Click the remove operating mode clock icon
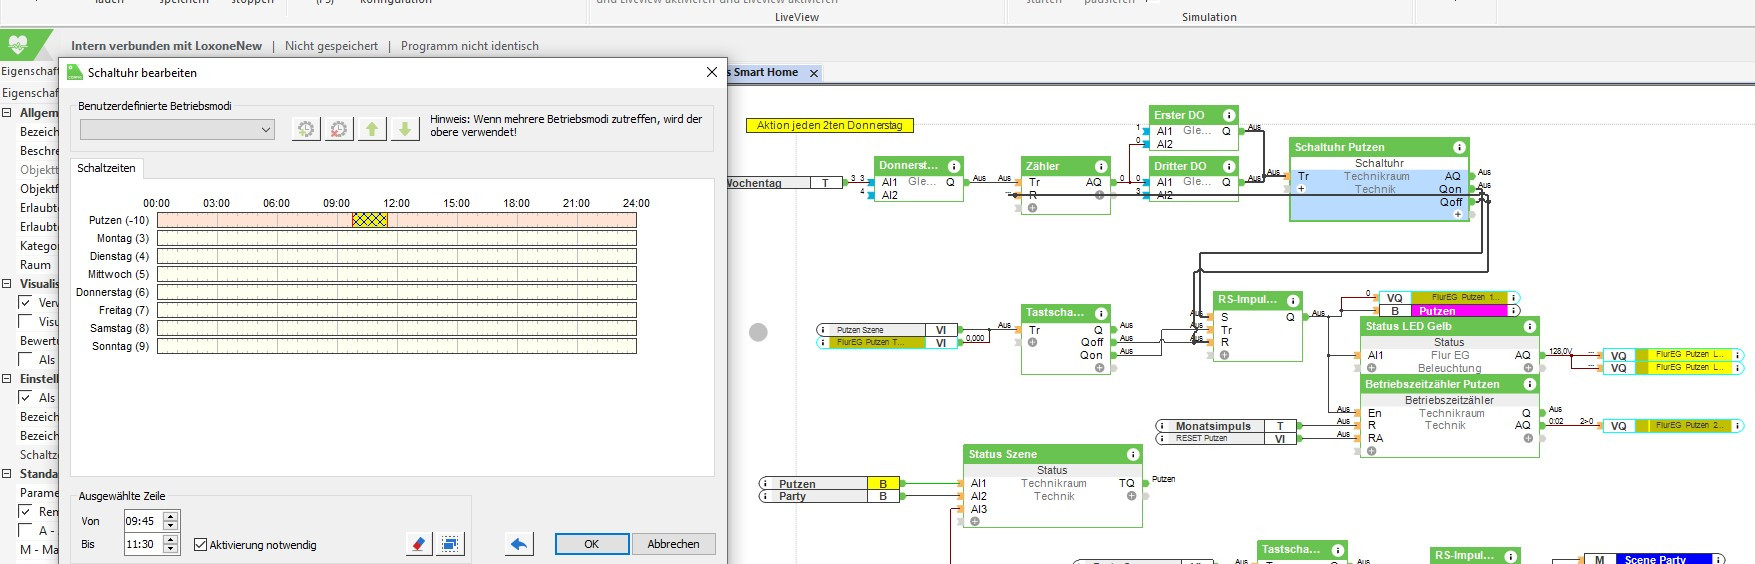 click(339, 129)
